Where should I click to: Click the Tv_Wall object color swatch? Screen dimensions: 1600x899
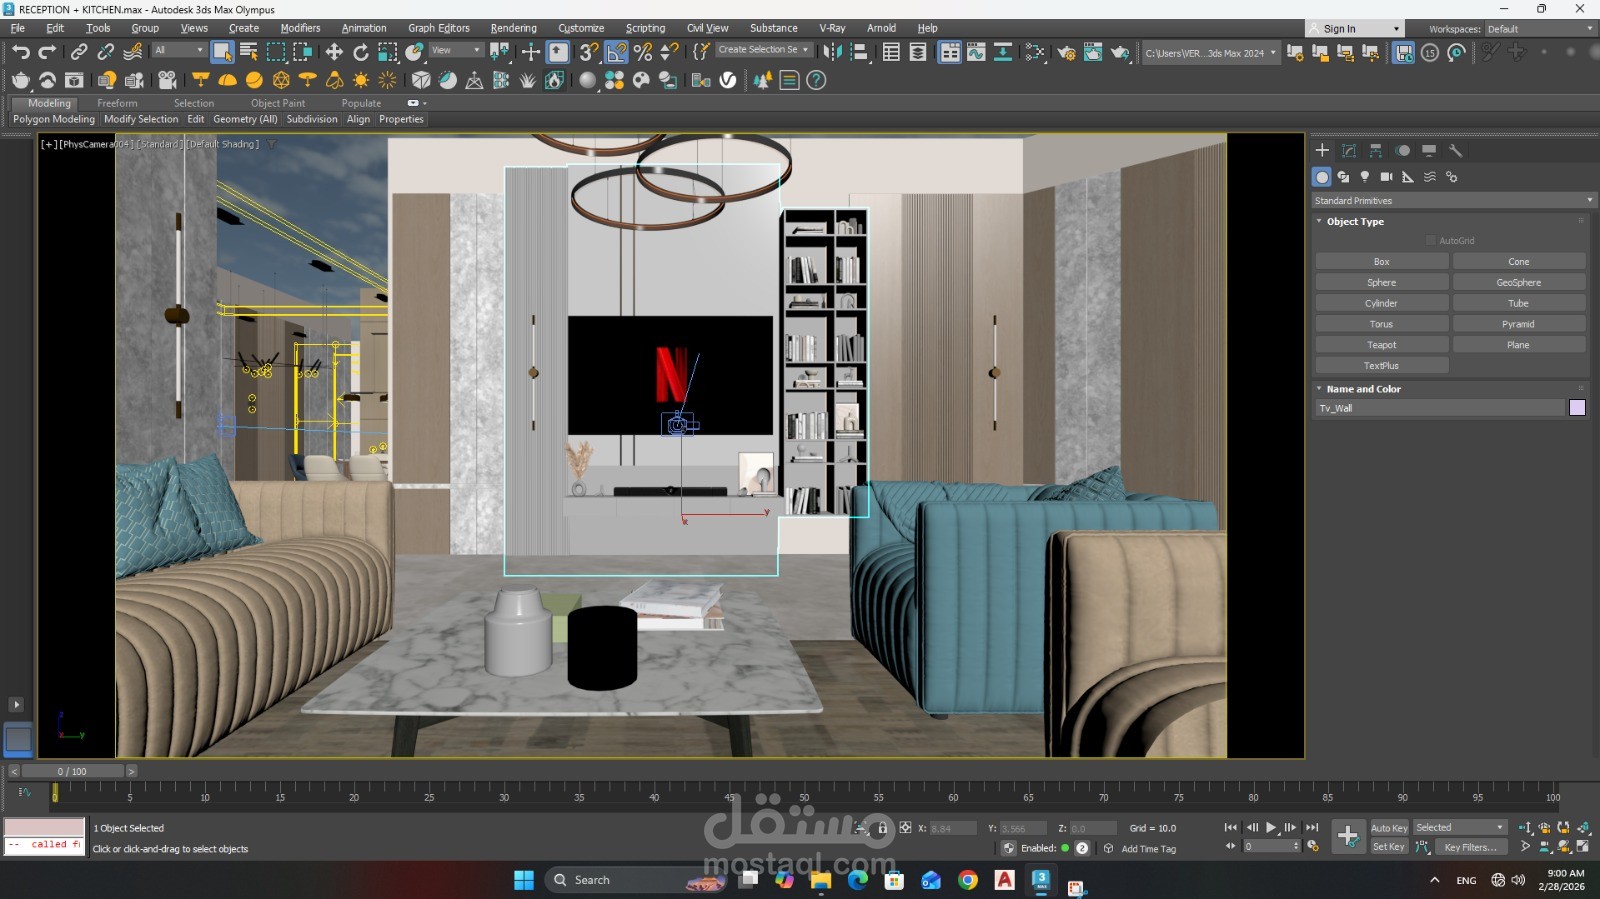click(1577, 408)
